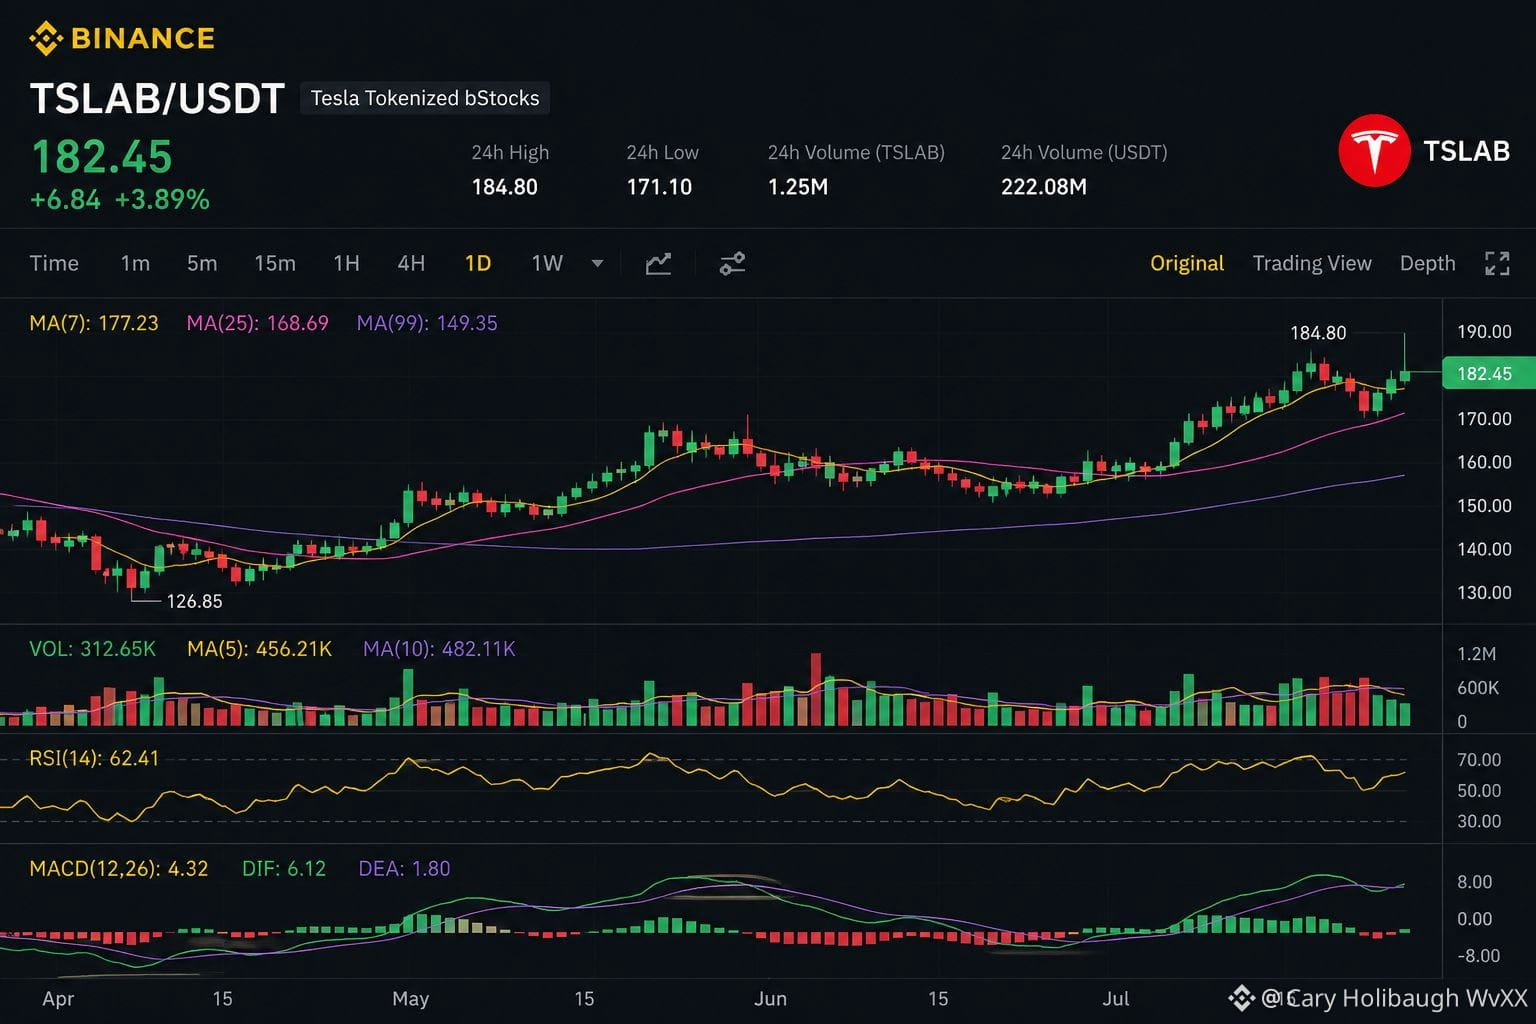Switch to the 15m interval
This screenshot has height=1024, width=1536.
click(x=275, y=264)
